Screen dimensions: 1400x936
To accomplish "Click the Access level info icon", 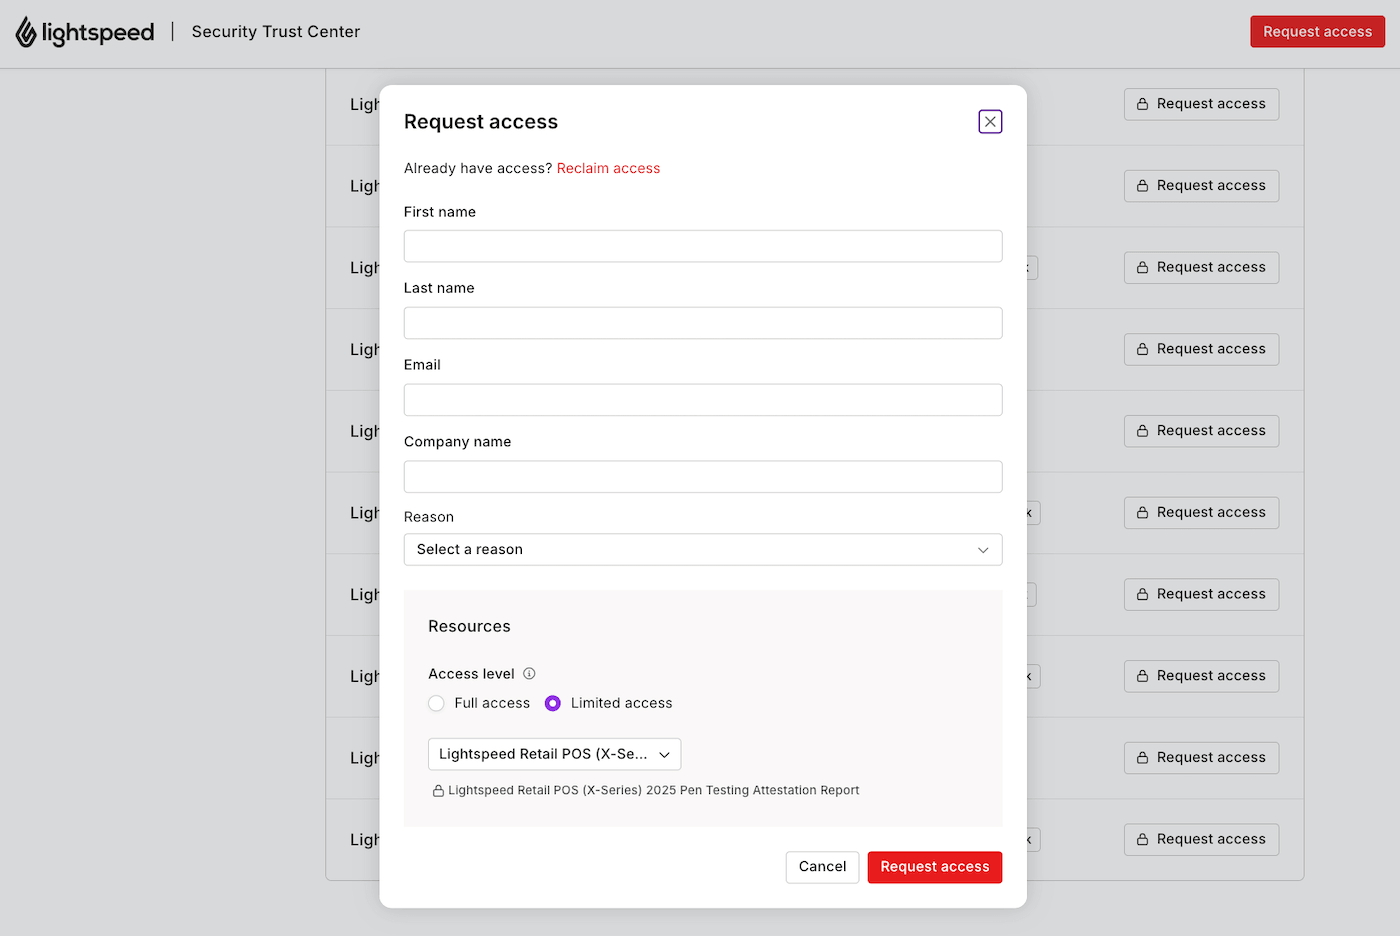I will click(529, 674).
